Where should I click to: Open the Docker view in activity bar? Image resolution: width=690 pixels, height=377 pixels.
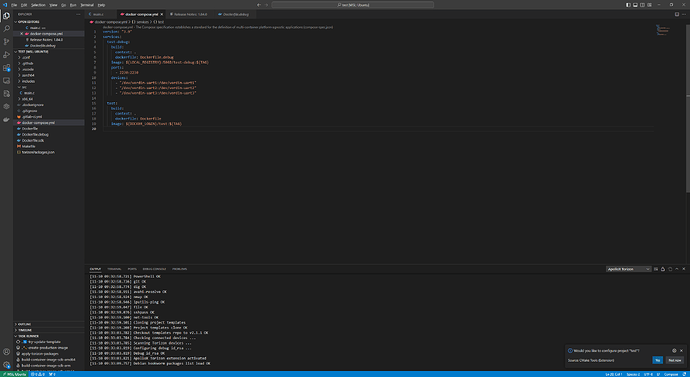click(x=6, y=119)
